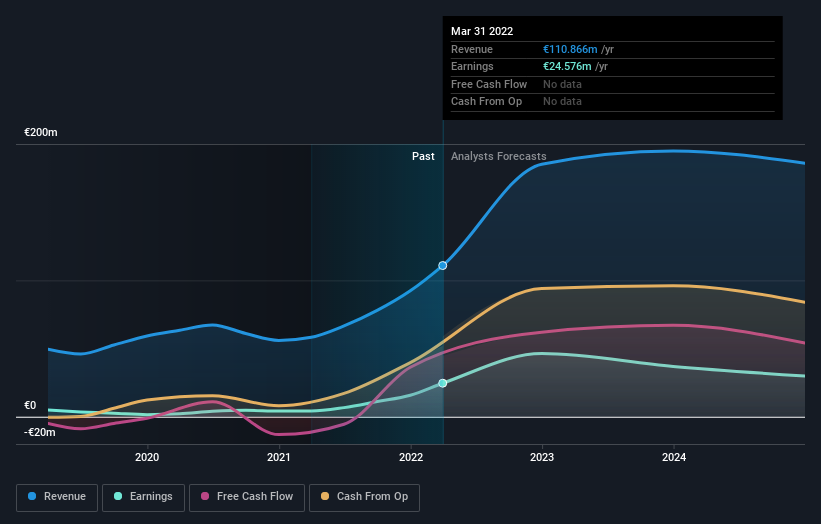Click the €24.576m earnings value
Viewport: 821px width, 524px height.
click(567, 66)
